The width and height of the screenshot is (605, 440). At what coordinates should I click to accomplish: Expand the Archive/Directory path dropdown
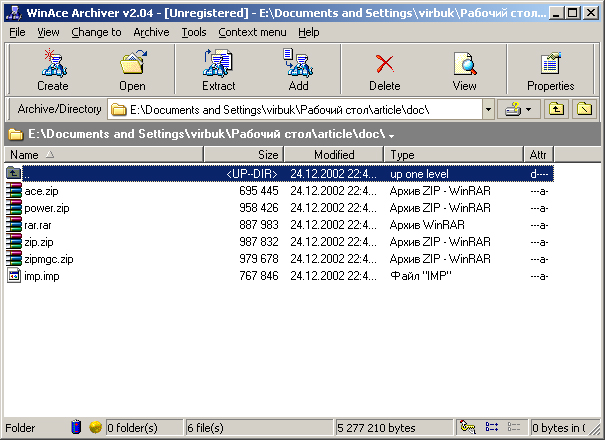488,110
